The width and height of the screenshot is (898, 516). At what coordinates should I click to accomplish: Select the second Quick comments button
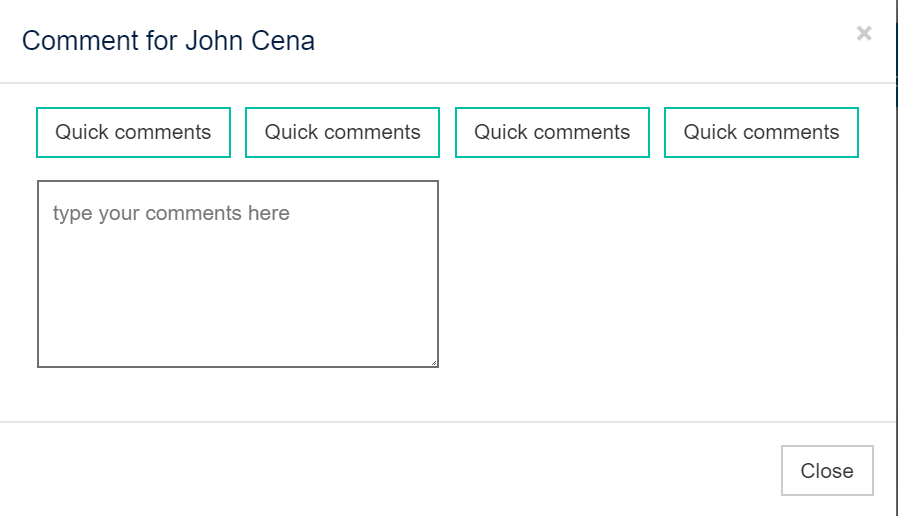click(x=342, y=133)
